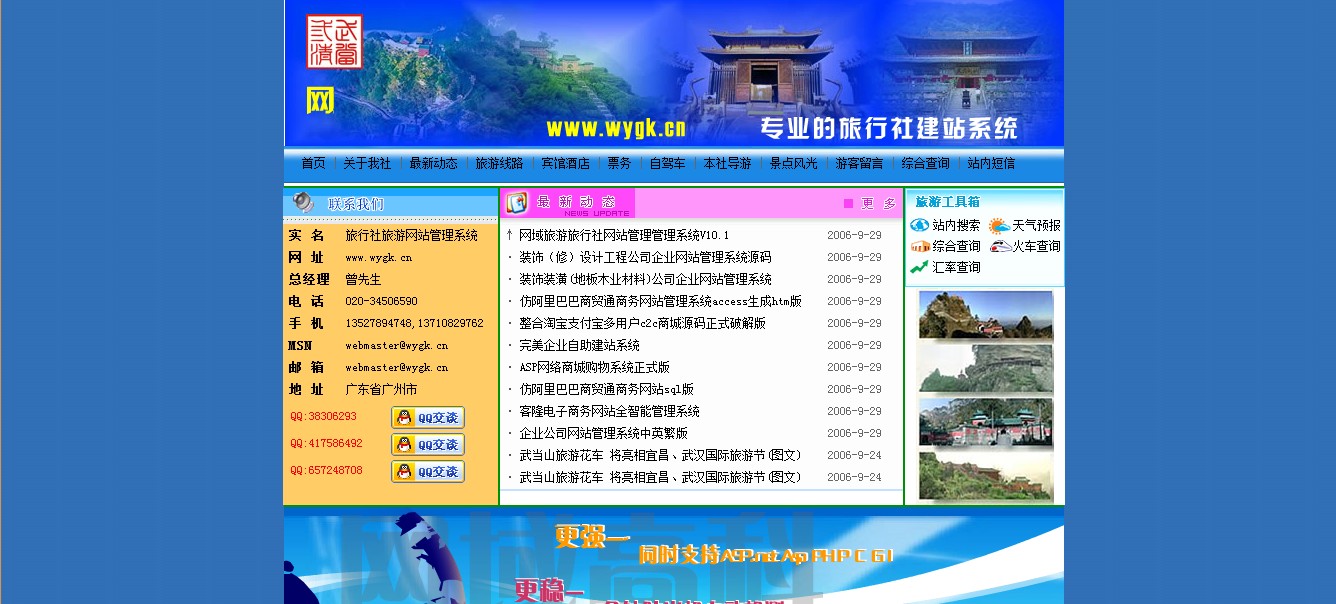Click the orange icon beside 综合查询
The width and height of the screenshot is (1336, 604).
pos(920,246)
